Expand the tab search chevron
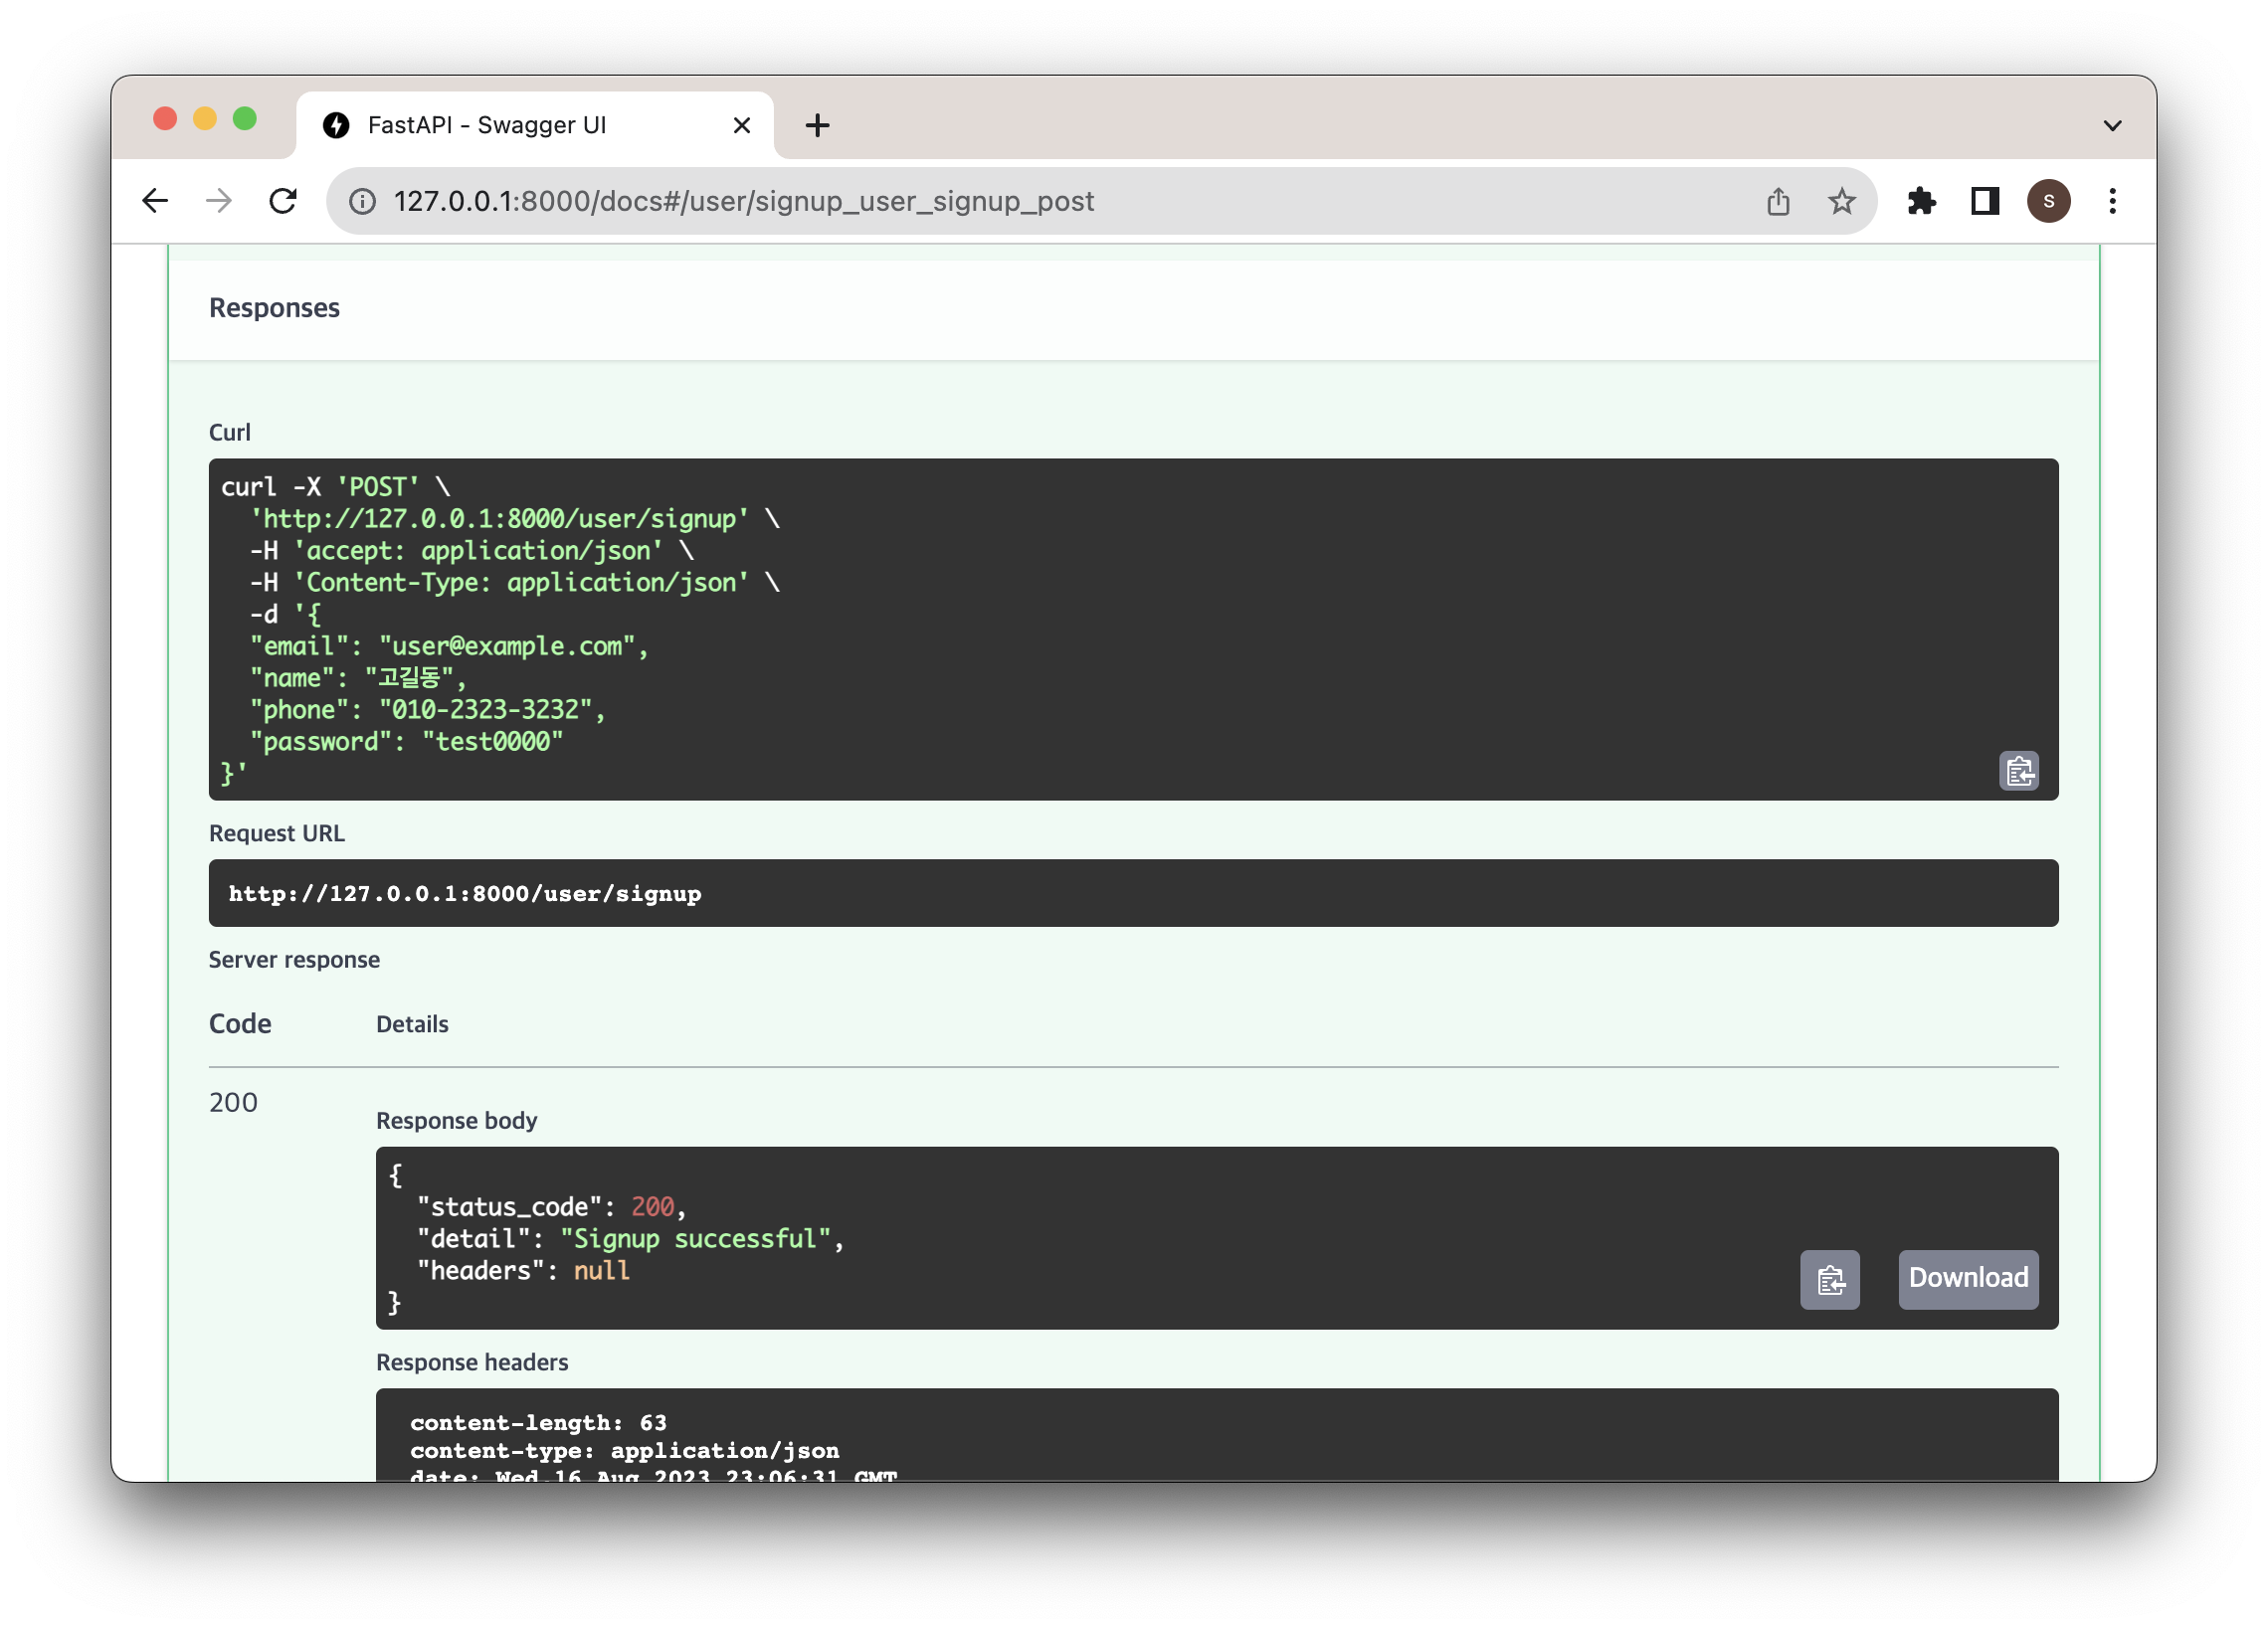The image size is (2268, 1629). (x=2112, y=126)
